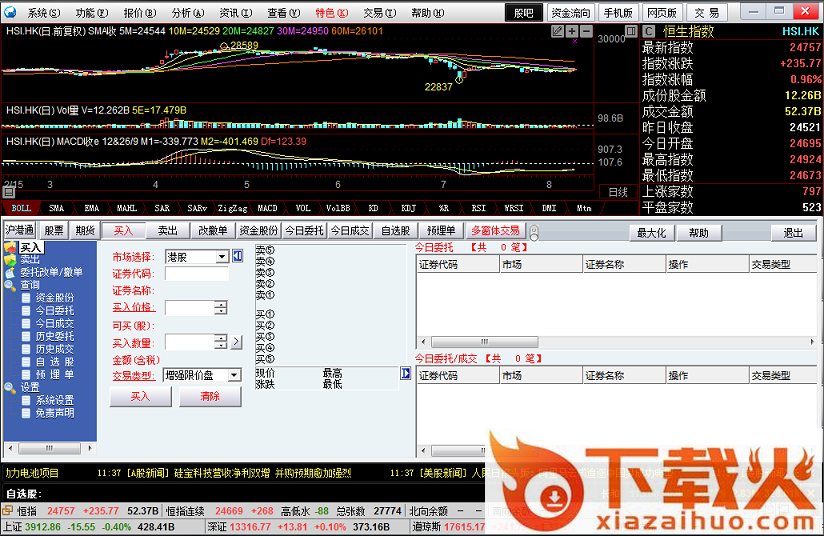
Task: Select 今日委托 in the left tree
Action: click(x=54, y=323)
